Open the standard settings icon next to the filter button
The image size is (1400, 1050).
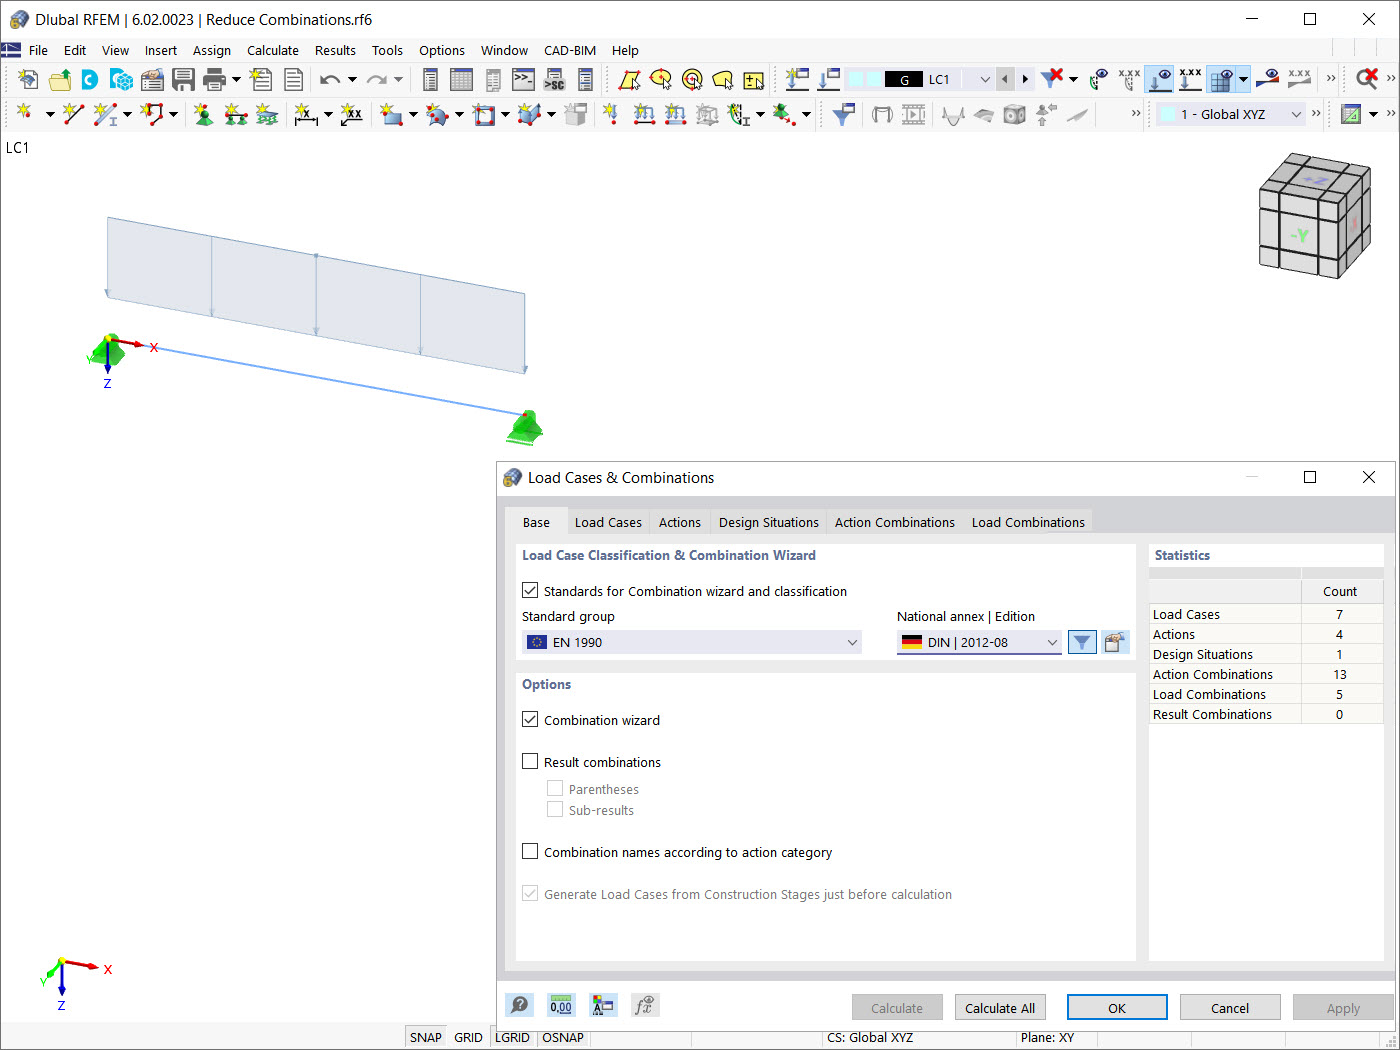click(x=1115, y=642)
